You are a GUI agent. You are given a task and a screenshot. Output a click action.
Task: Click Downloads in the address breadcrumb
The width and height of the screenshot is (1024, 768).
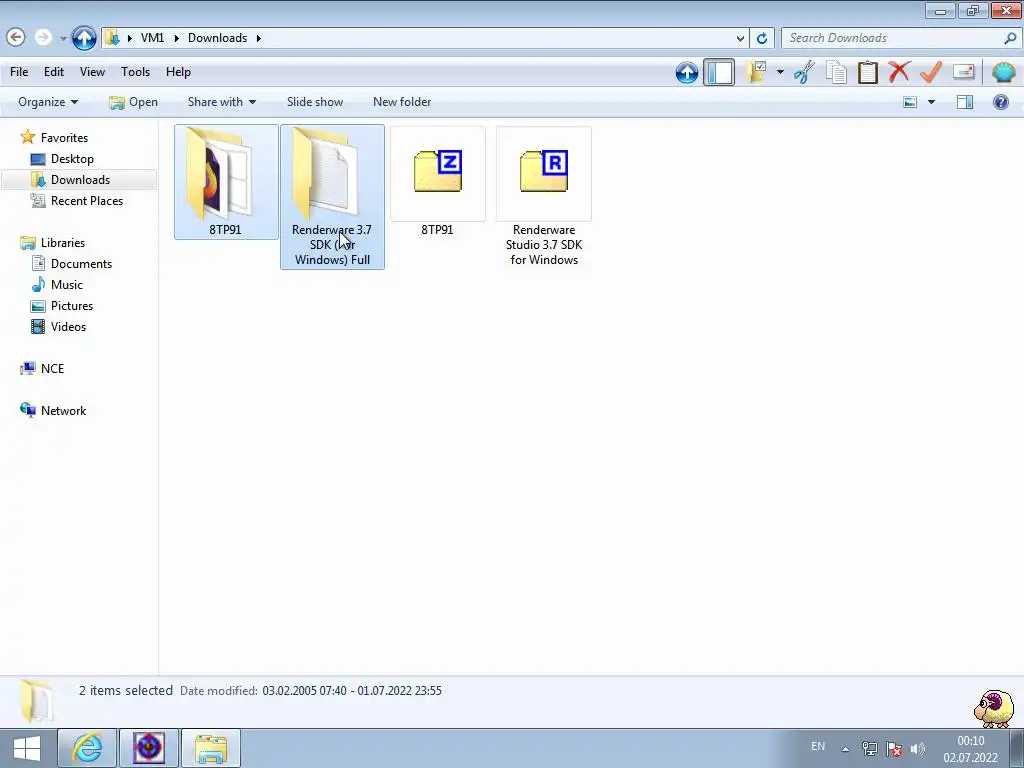(x=217, y=38)
